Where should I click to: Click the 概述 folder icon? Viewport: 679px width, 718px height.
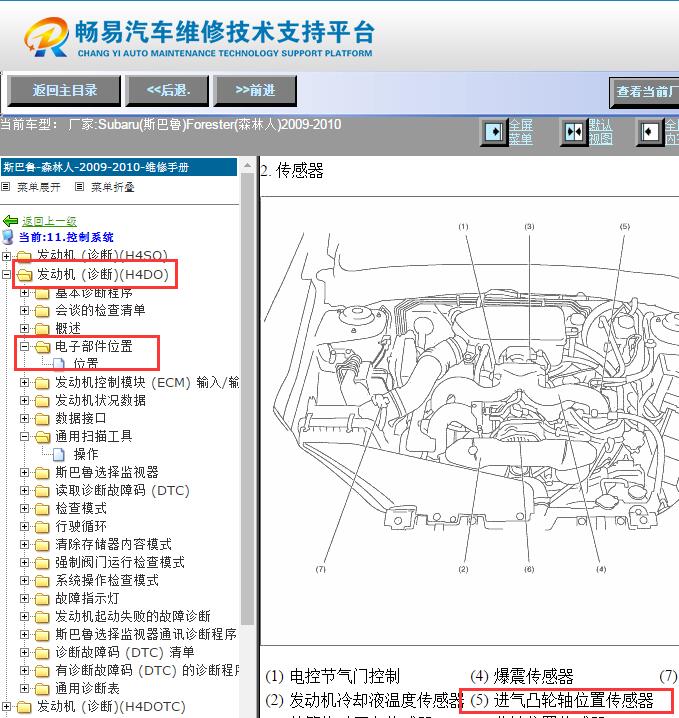point(43,329)
